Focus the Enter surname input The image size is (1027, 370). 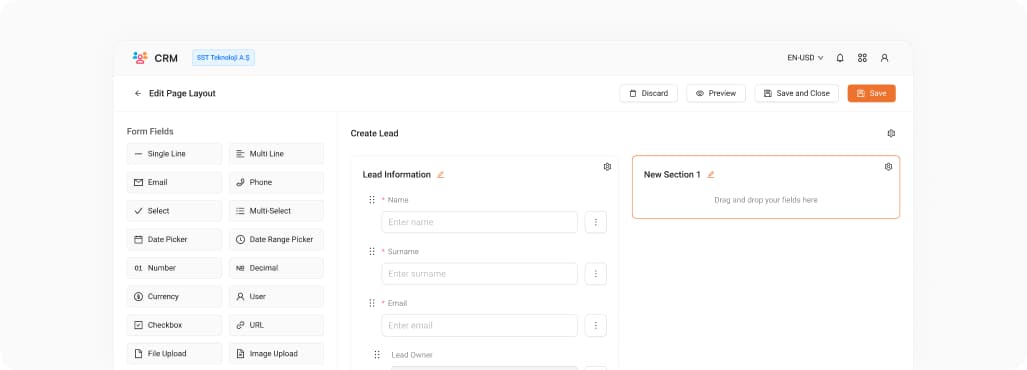pyautogui.click(x=479, y=274)
